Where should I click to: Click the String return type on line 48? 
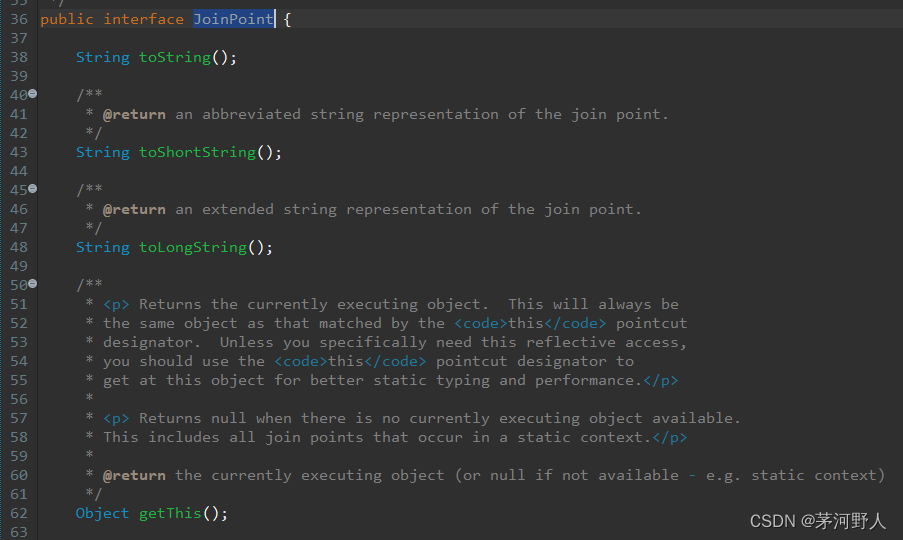pos(103,247)
